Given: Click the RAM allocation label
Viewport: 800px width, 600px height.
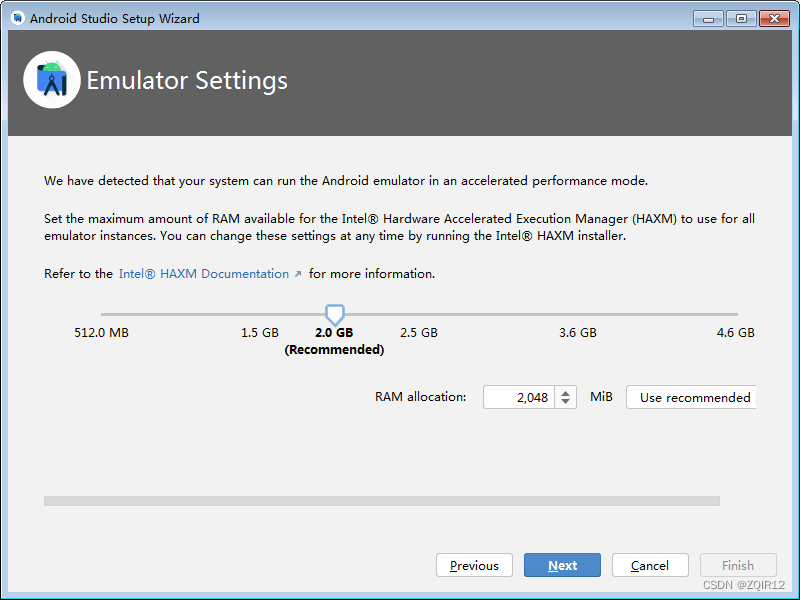Looking at the screenshot, I should (x=420, y=396).
